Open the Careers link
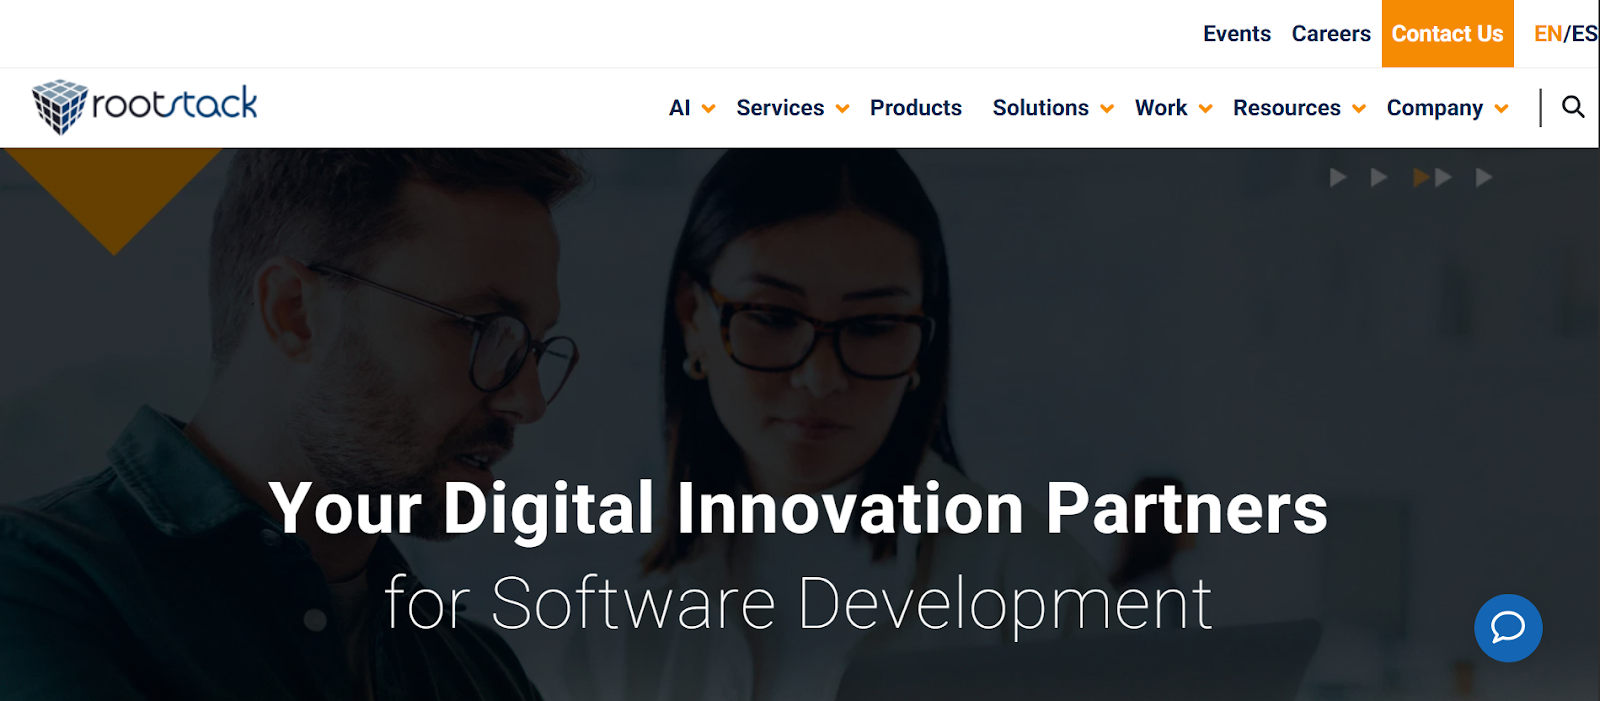This screenshot has width=1600, height=701. pos(1330,34)
